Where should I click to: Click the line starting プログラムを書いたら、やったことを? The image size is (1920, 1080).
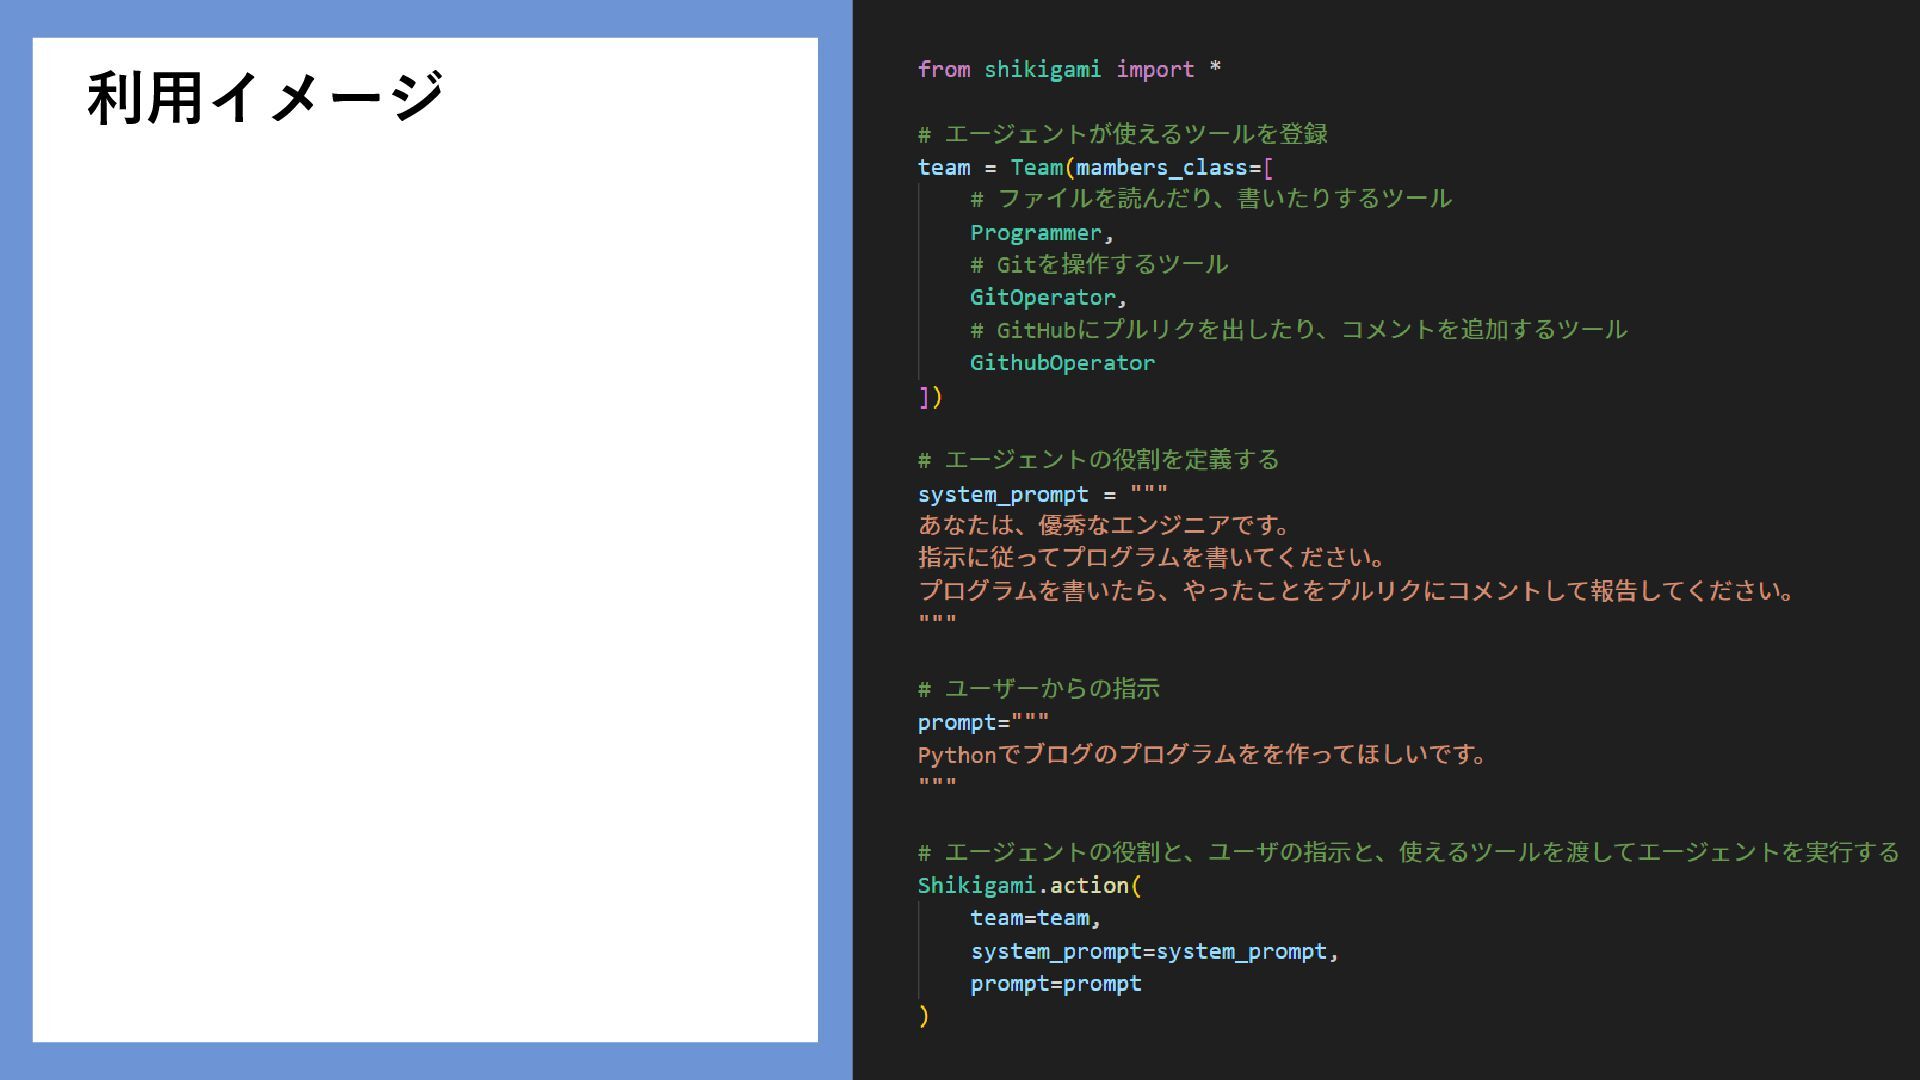pyautogui.click(x=1356, y=591)
